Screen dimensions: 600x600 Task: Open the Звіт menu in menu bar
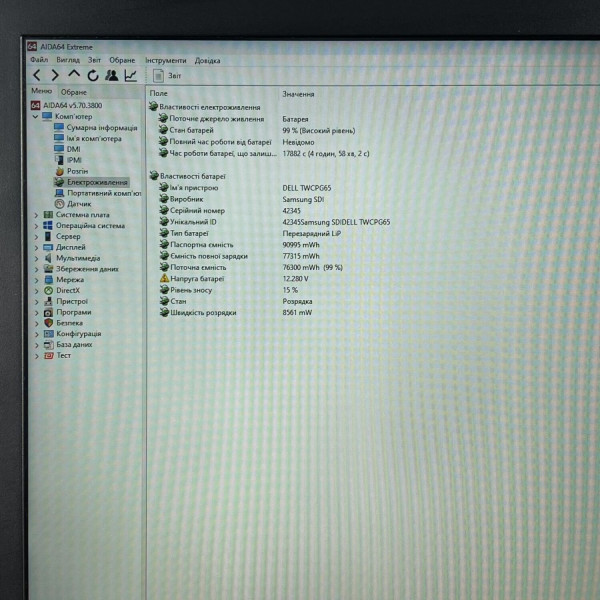(x=94, y=60)
